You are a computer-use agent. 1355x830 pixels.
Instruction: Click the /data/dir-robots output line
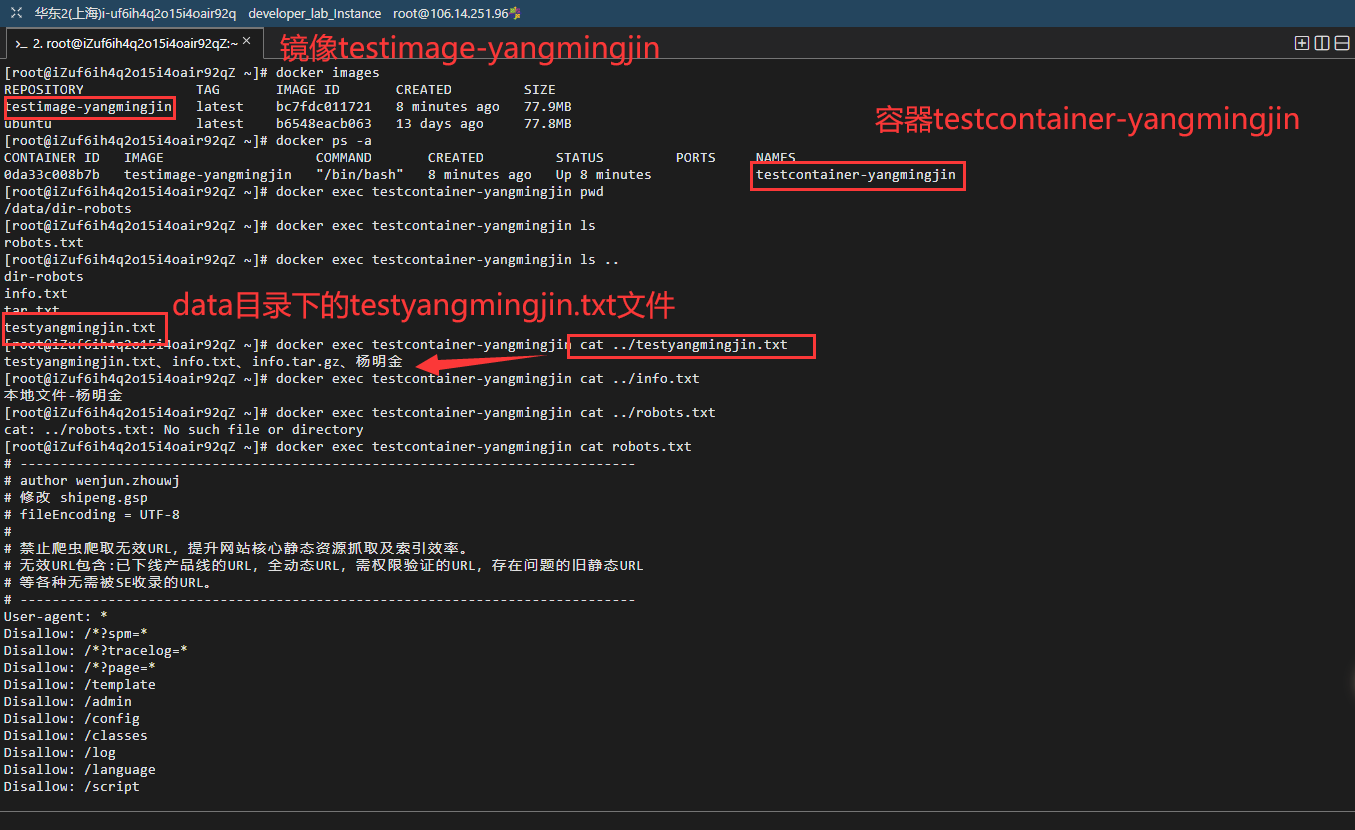point(68,209)
